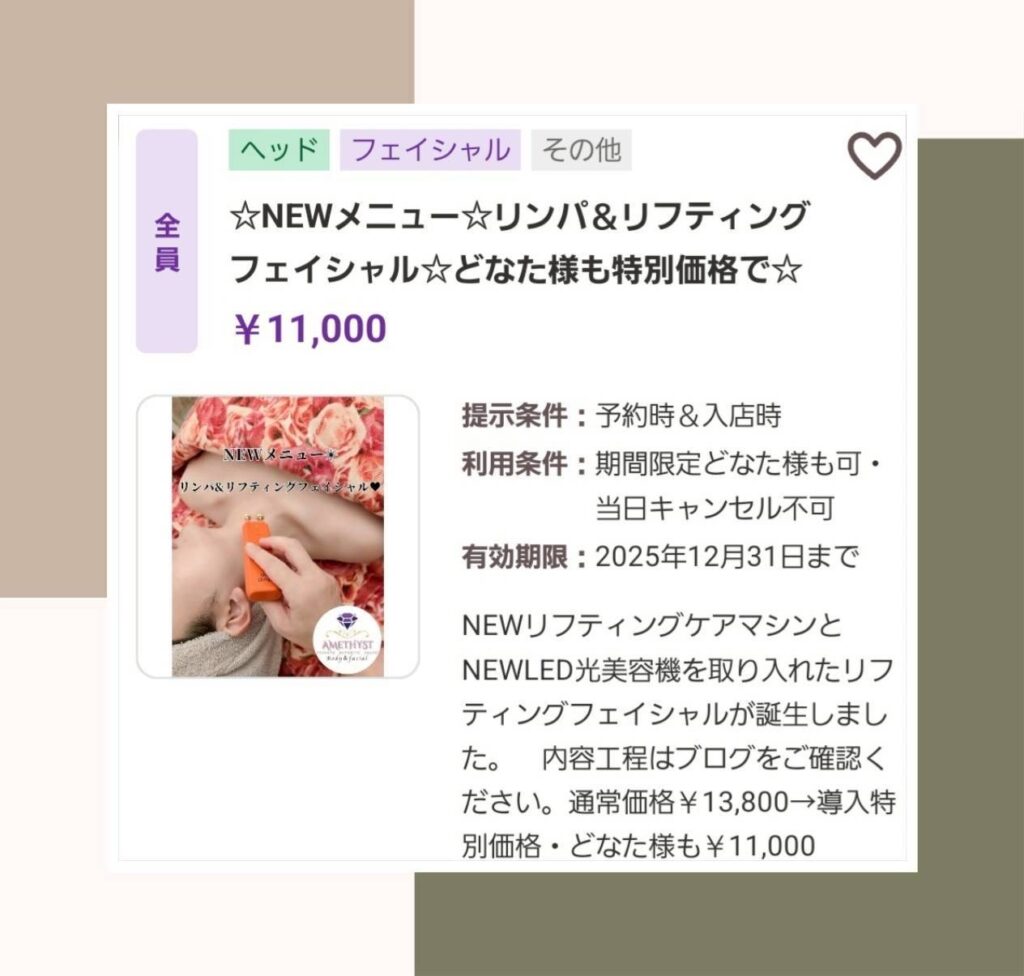Select the その他 category tag

581,150
